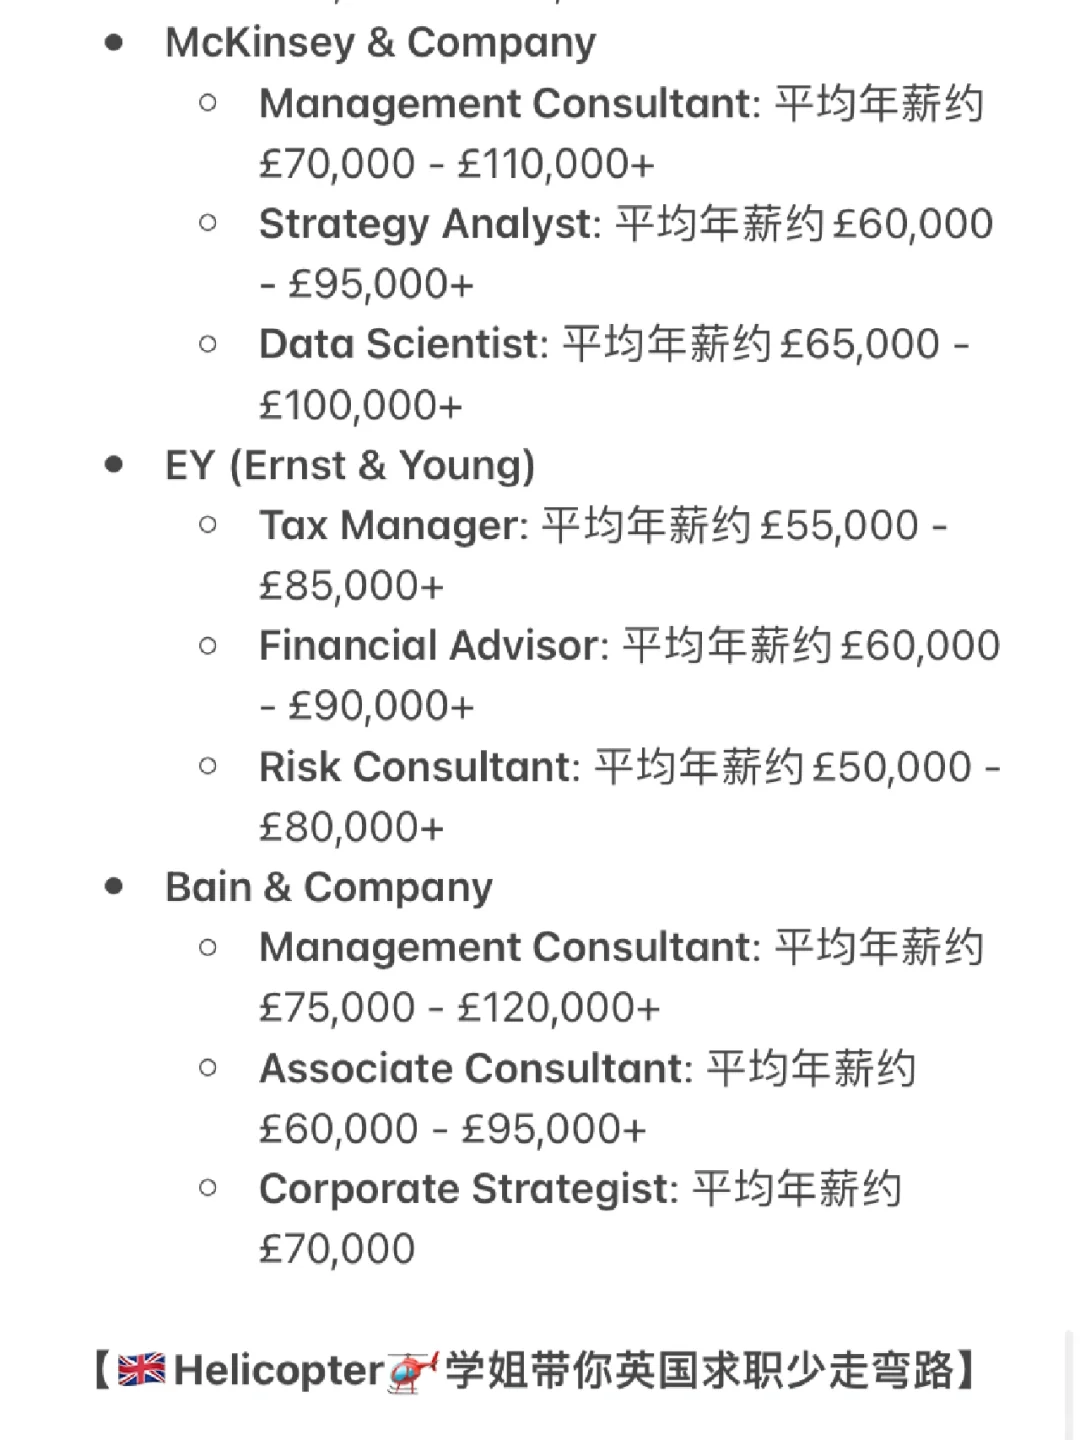
Task: Click the Associate Consultant label
Action: 476,1068
